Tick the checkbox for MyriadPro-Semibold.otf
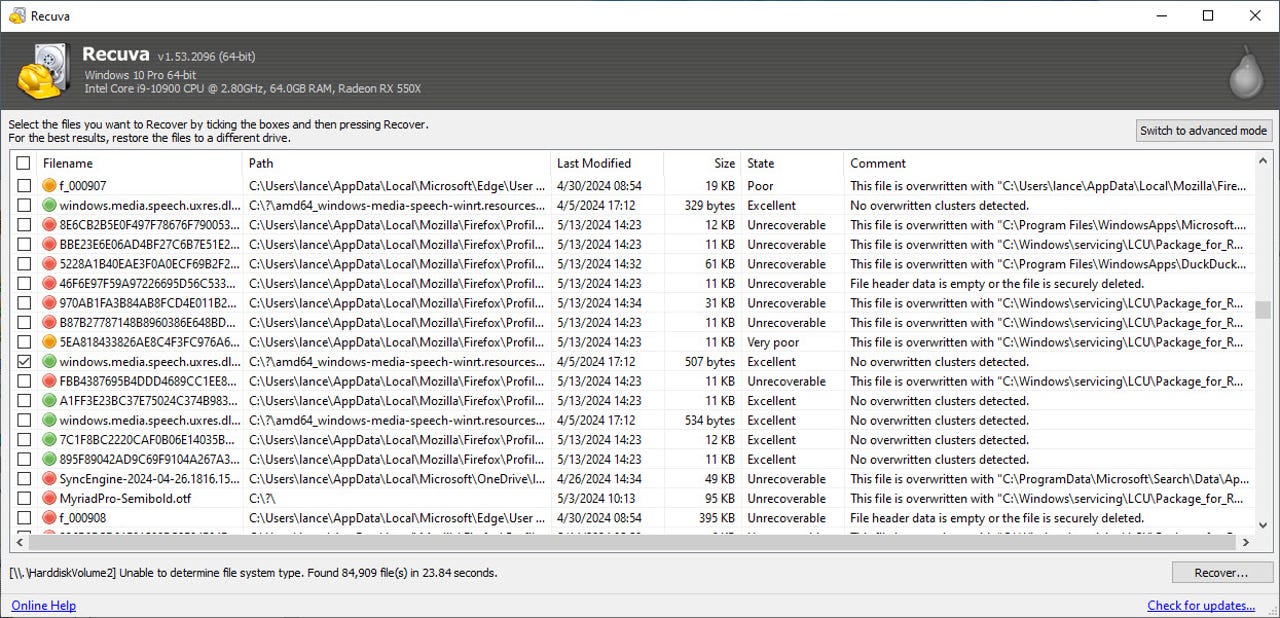This screenshot has width=1280, height=618. point(24,498)
